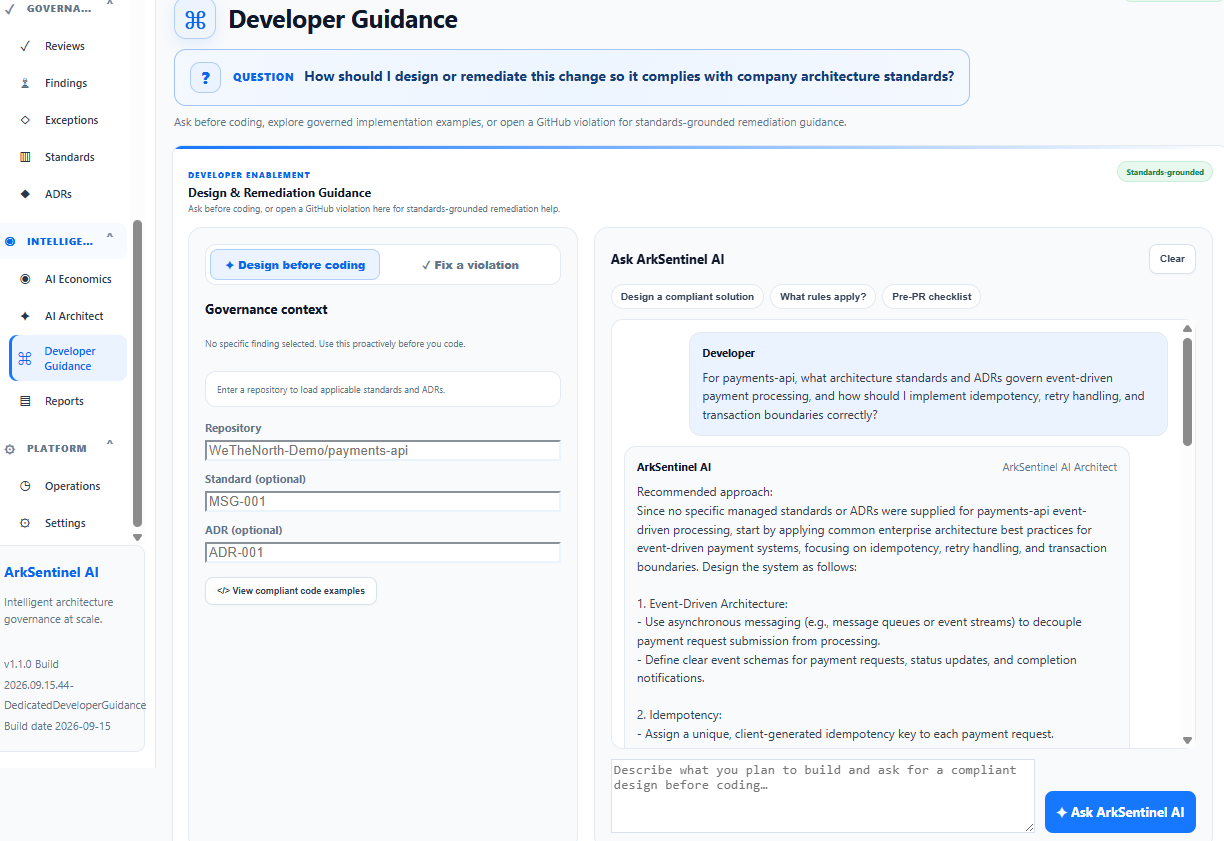Click the Developer message bubble heading
Image resolution: width=1224 pixels, height=841 pixels.
[x=728, y=353]
